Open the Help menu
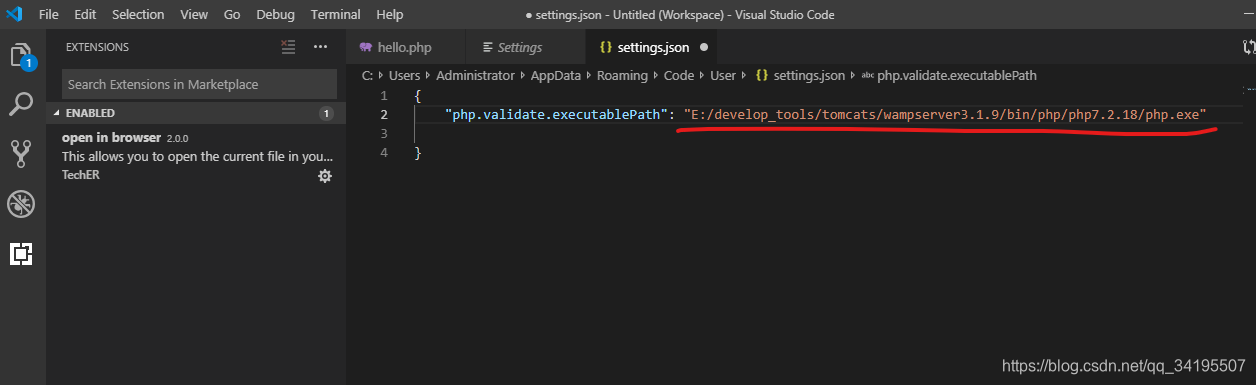The image size is (1256, 385). point(390,15)
